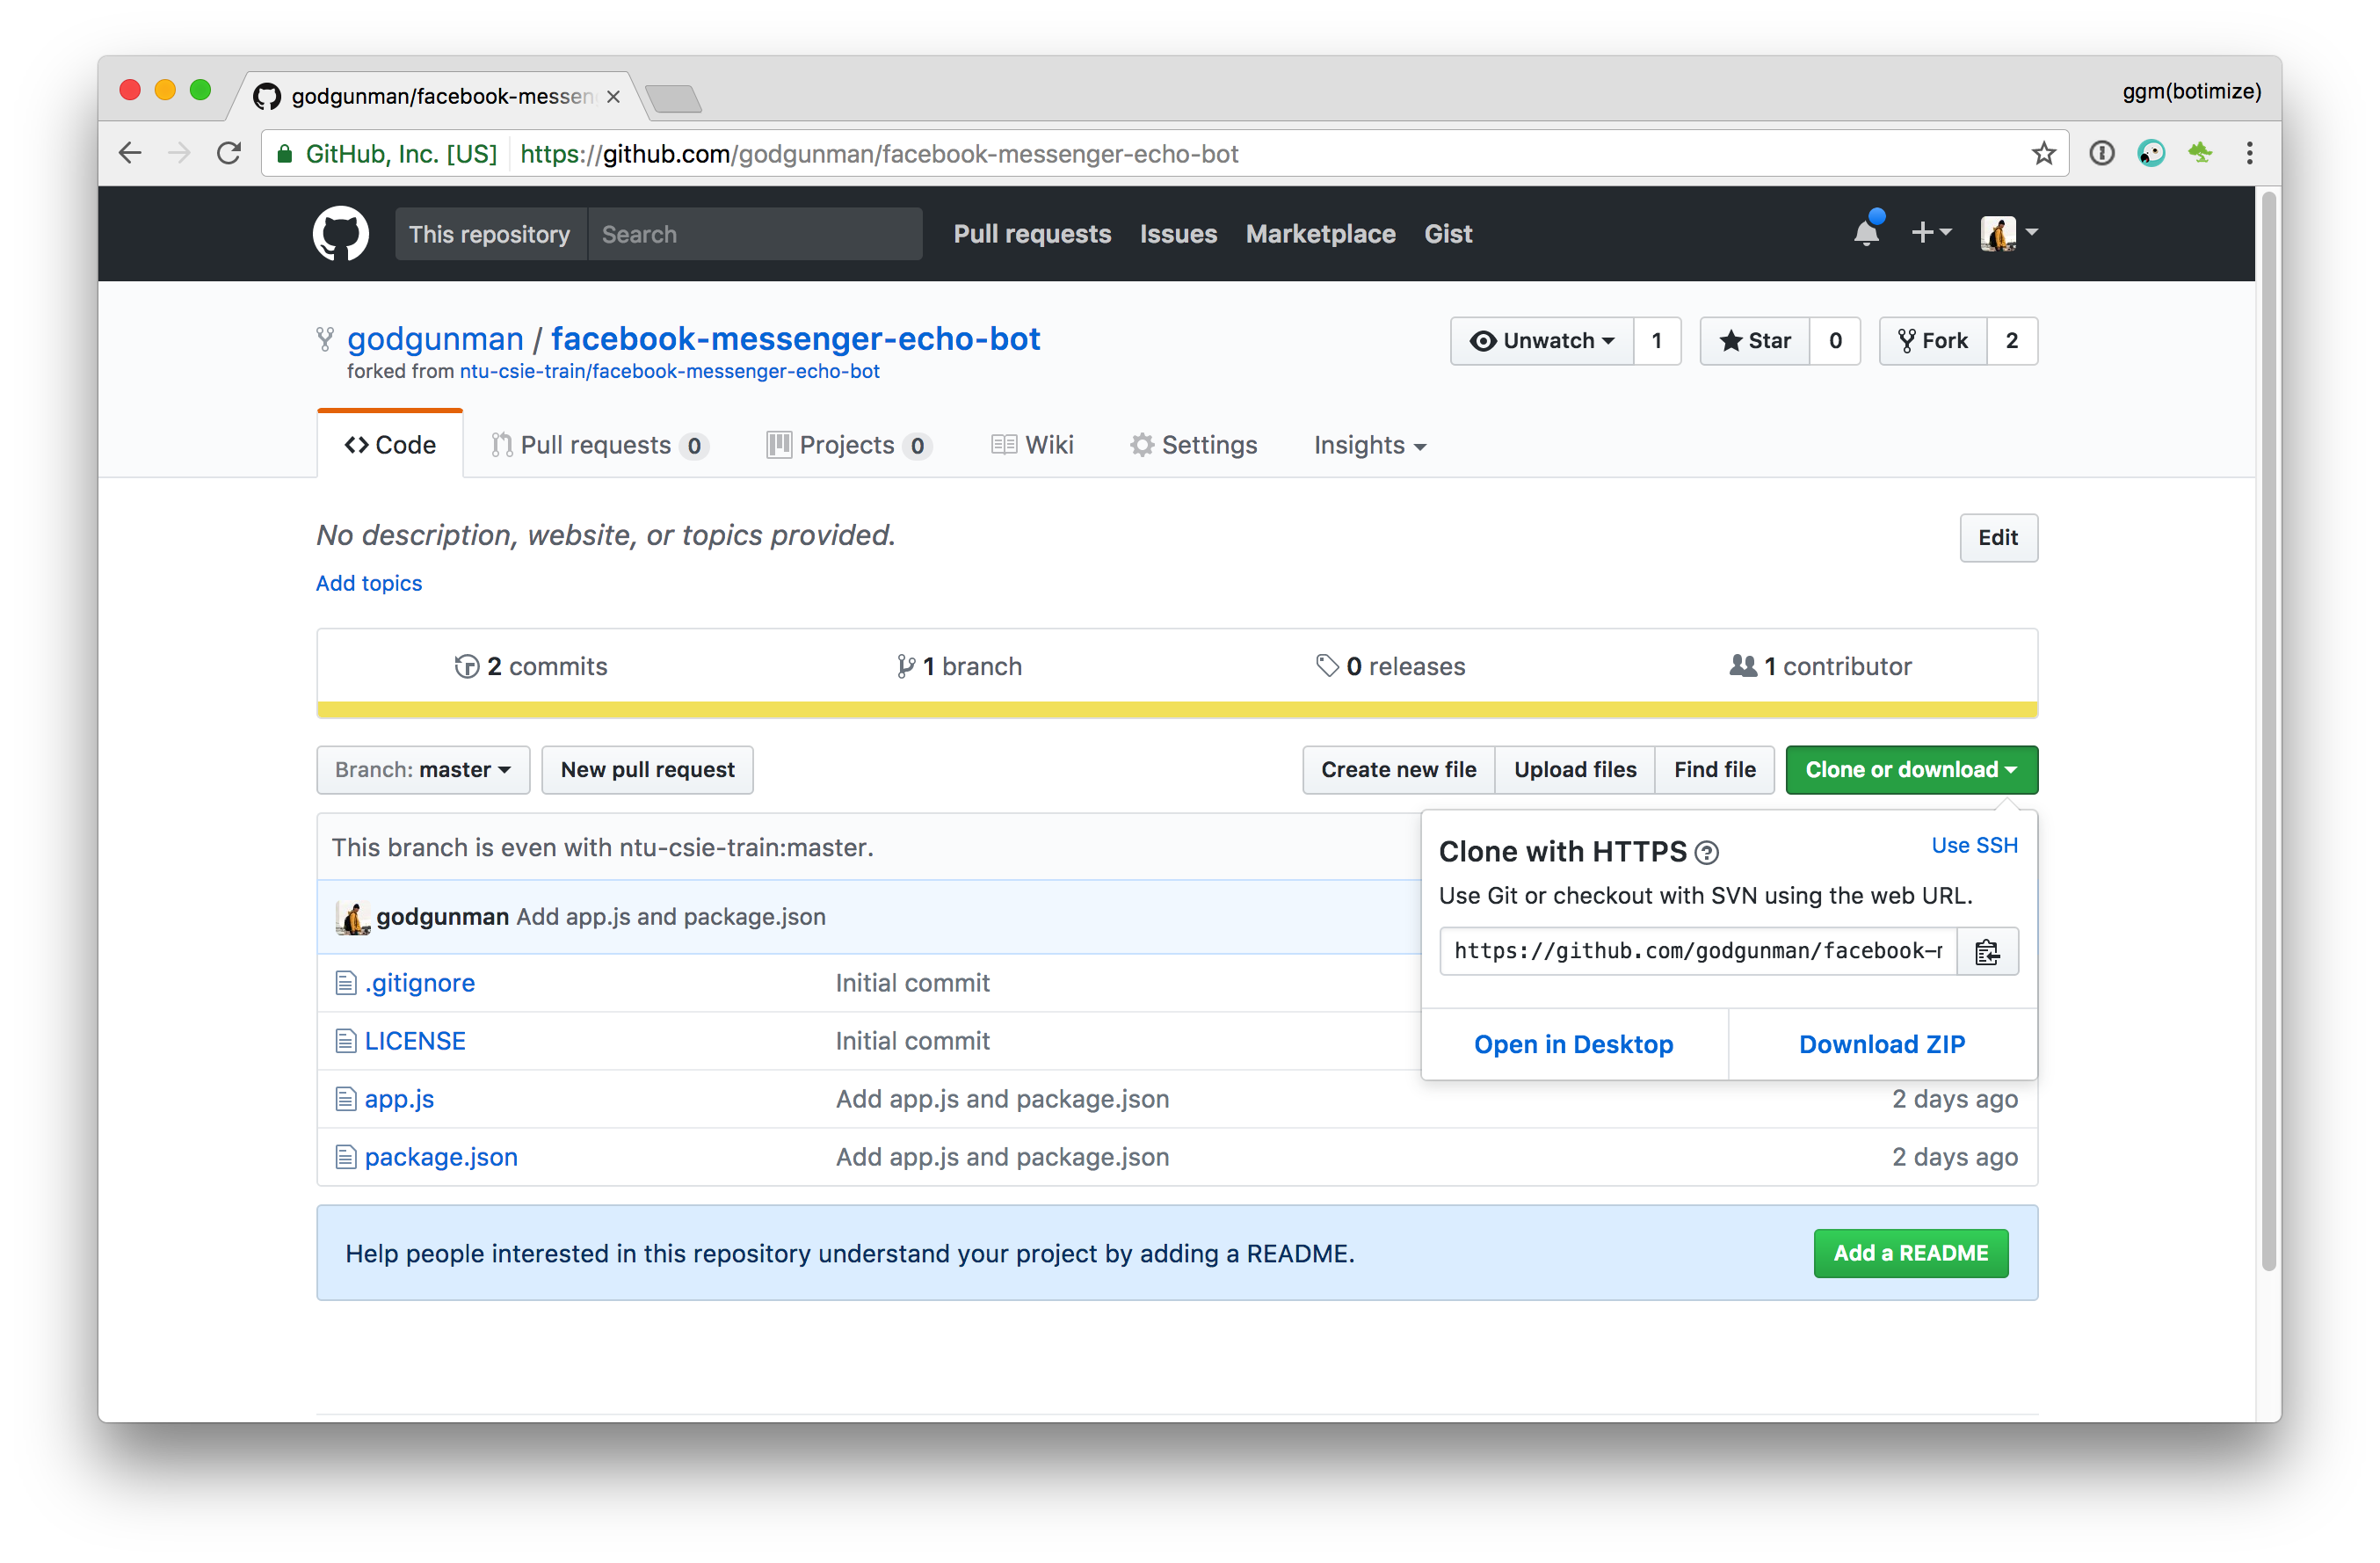Edit the repository description
The height and width of the screenshot is (1563, 2380).
[x=1998, y=538]
